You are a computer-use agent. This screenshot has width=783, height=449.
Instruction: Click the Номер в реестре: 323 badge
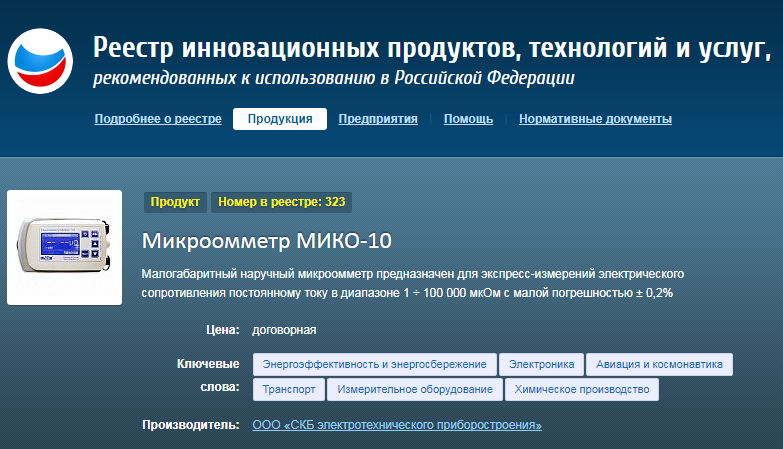(282, 202)
